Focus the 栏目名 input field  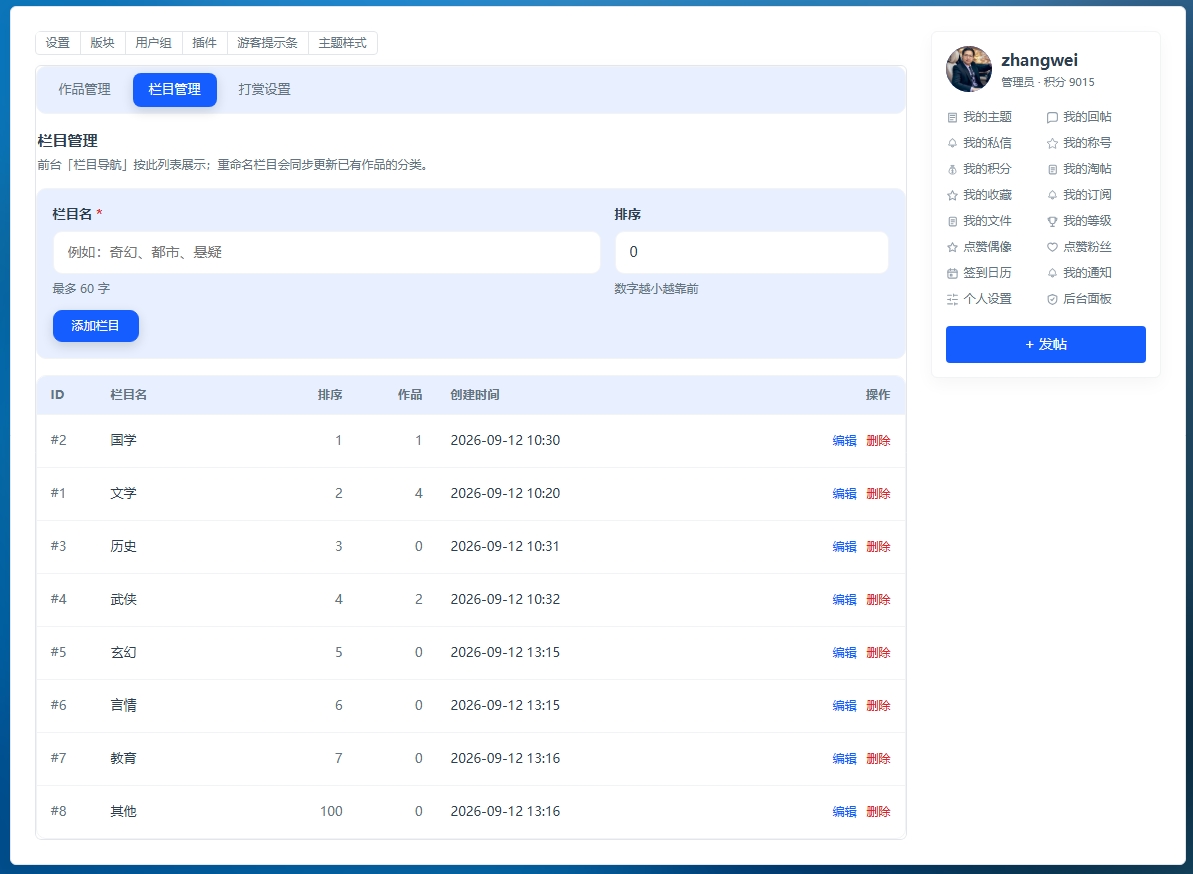[x=326, y=253]
